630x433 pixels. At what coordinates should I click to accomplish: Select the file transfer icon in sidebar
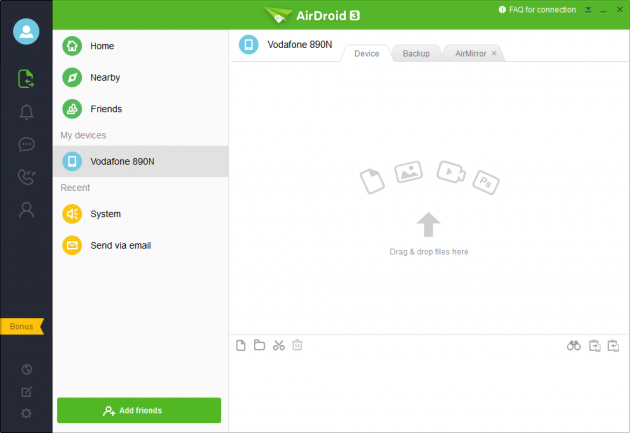[x=26, y=79]
